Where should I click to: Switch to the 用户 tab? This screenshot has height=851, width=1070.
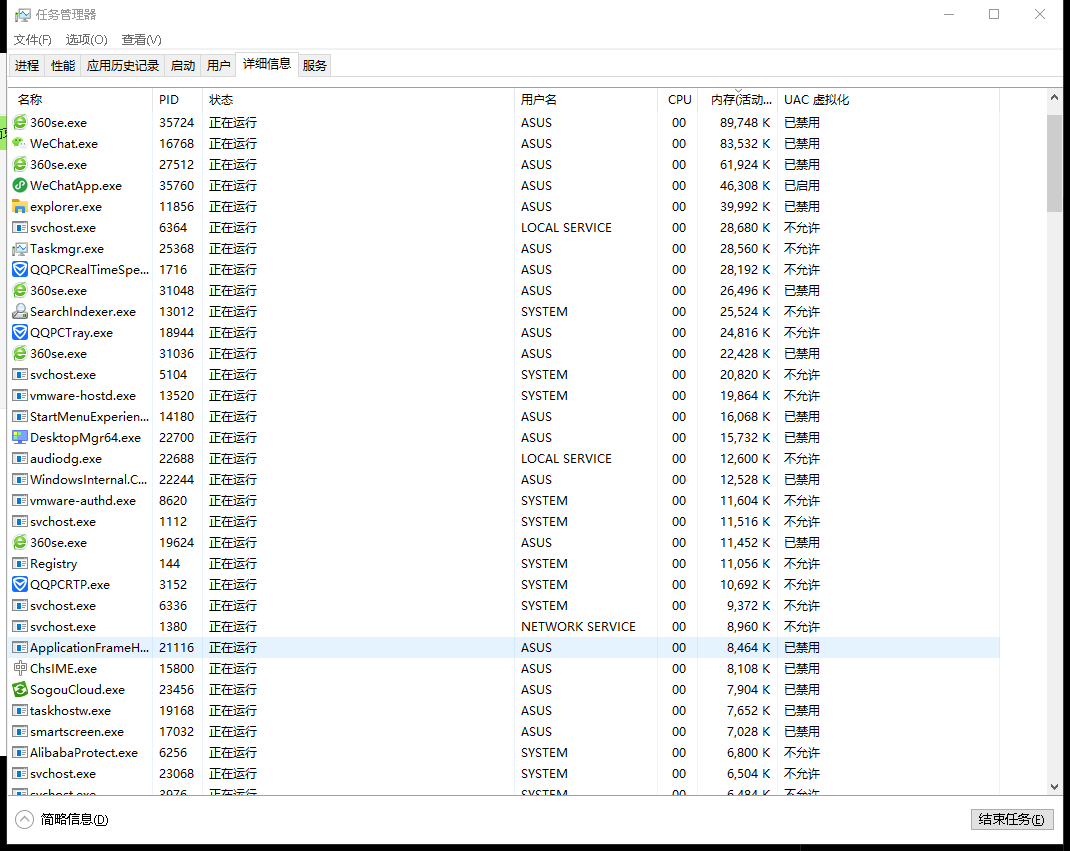(218, 66)
